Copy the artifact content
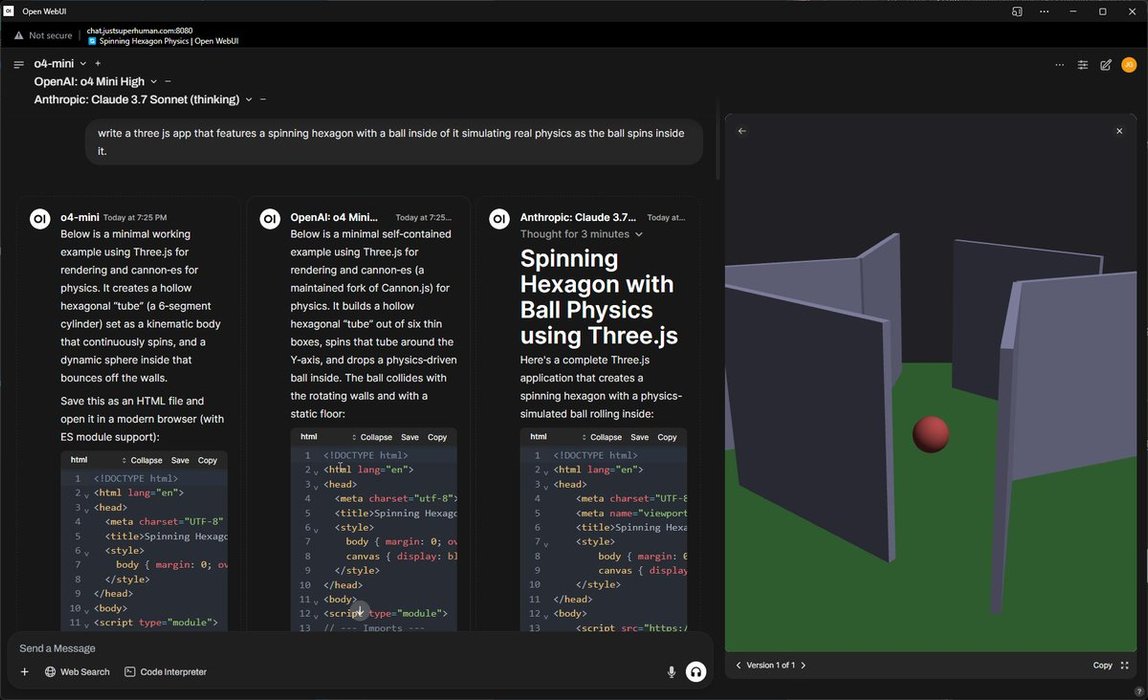1148x700 pixels. (1102, 666)
